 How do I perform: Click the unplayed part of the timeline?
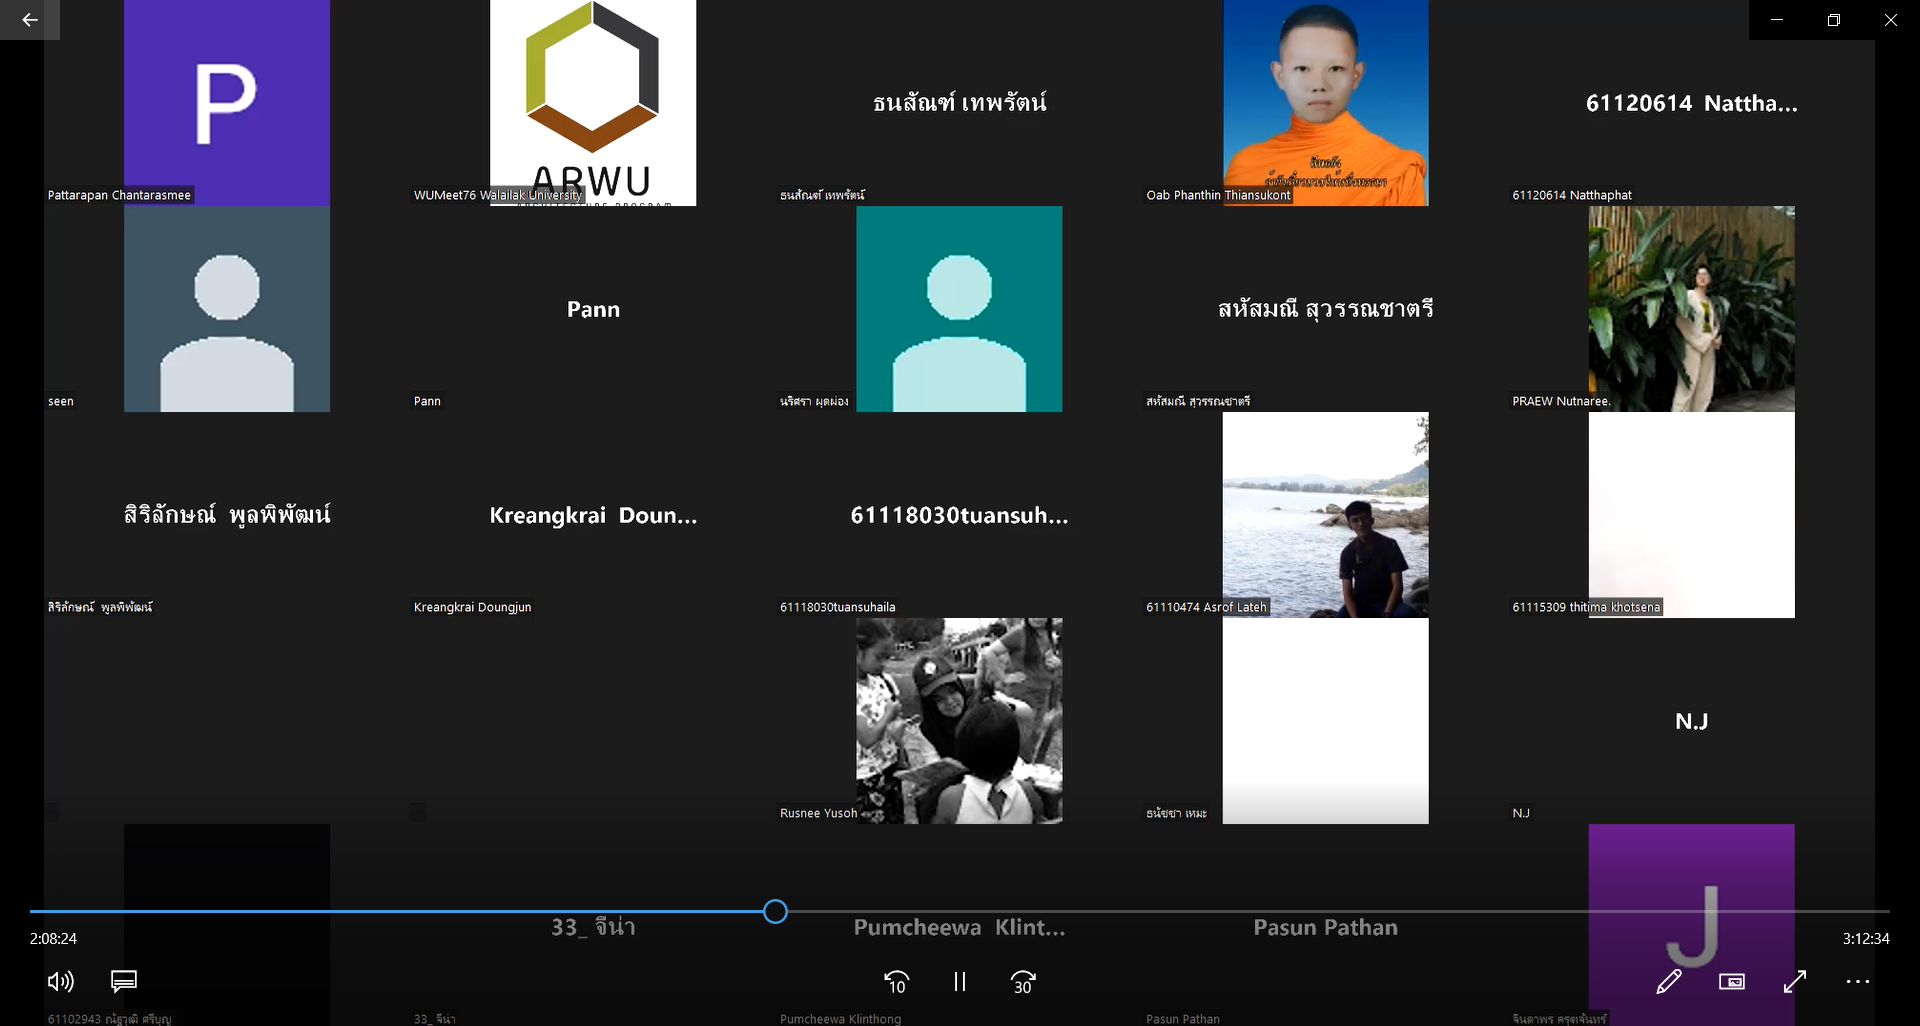[x=1300, y=911]
